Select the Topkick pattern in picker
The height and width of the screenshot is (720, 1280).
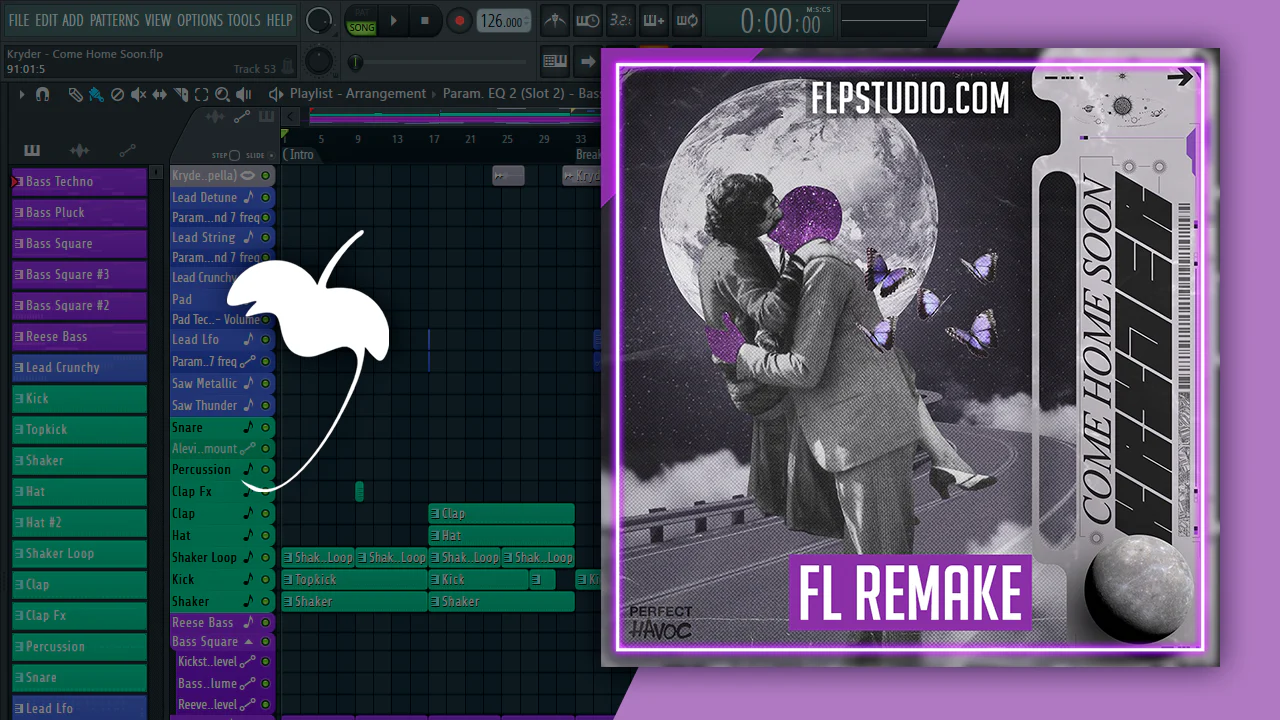79,430
